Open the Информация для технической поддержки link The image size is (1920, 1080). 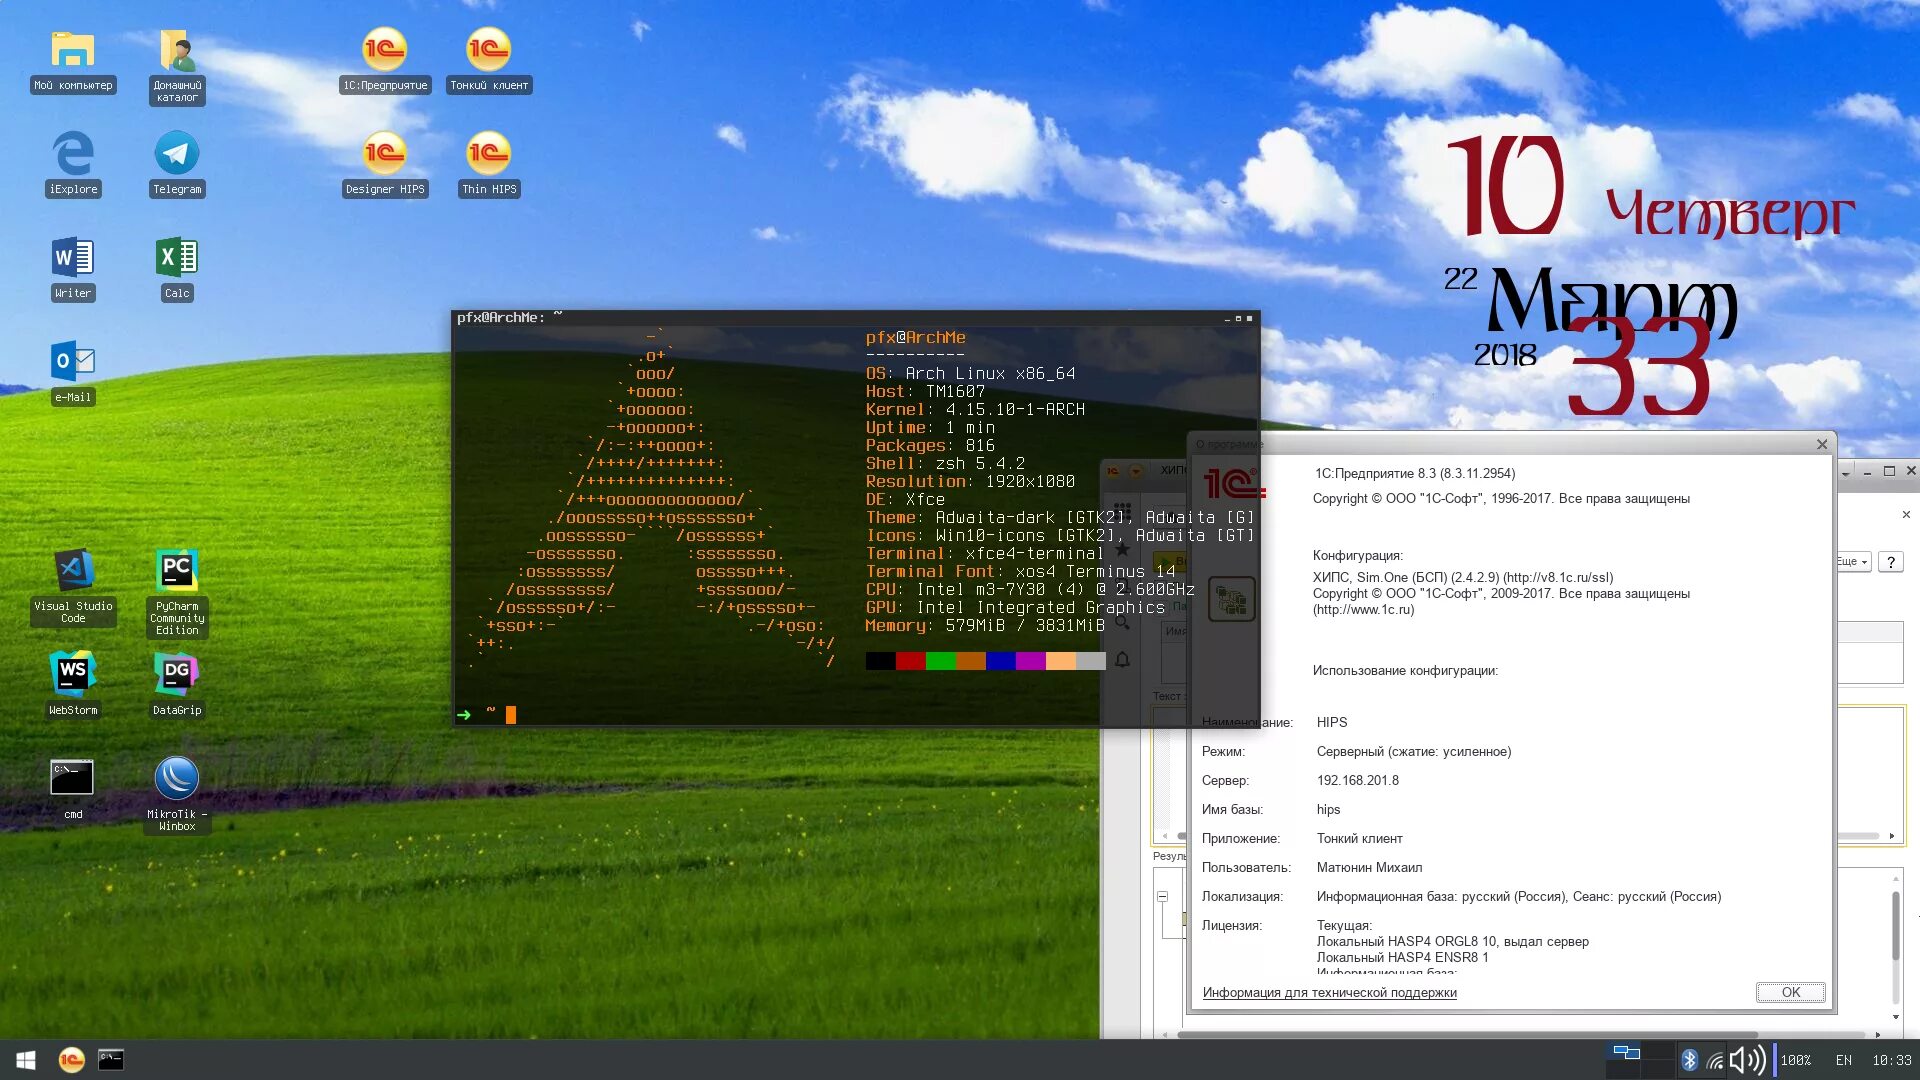click(x=1329, y=993)
